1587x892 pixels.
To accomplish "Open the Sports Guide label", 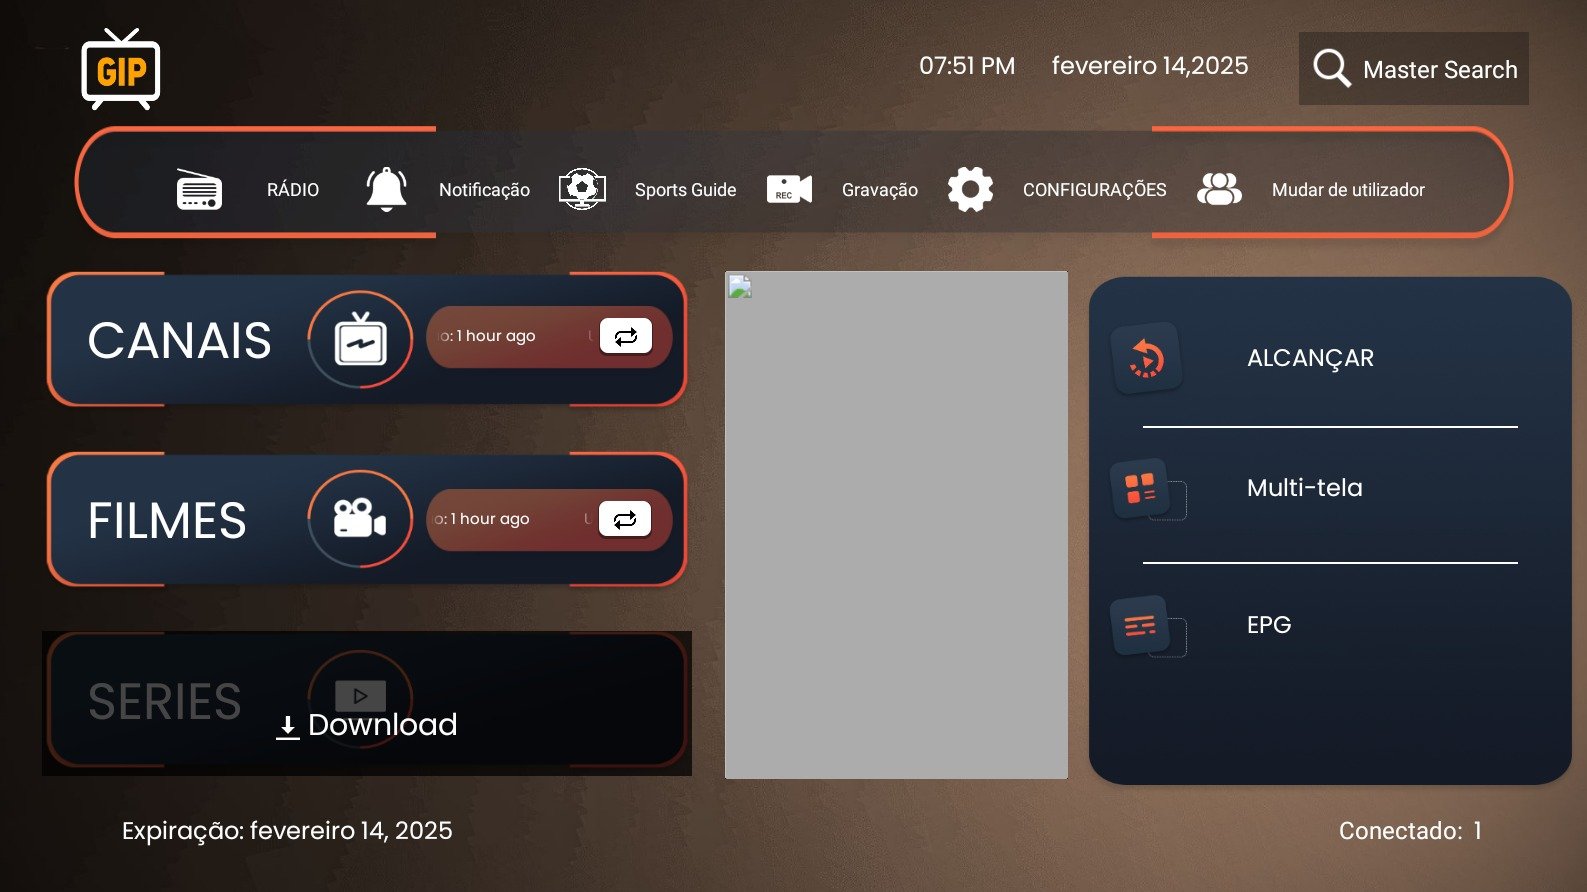I will pos(685,190).
